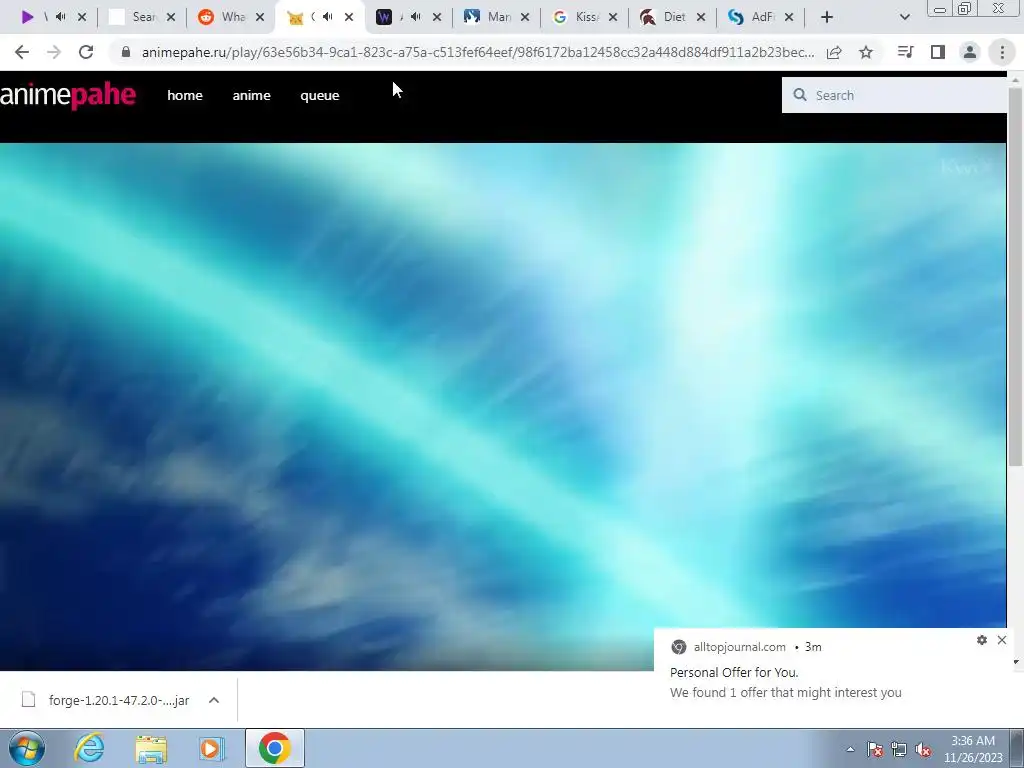Open Windows Media Player from taskbar
1024x768 pixels.
point(212,748)
